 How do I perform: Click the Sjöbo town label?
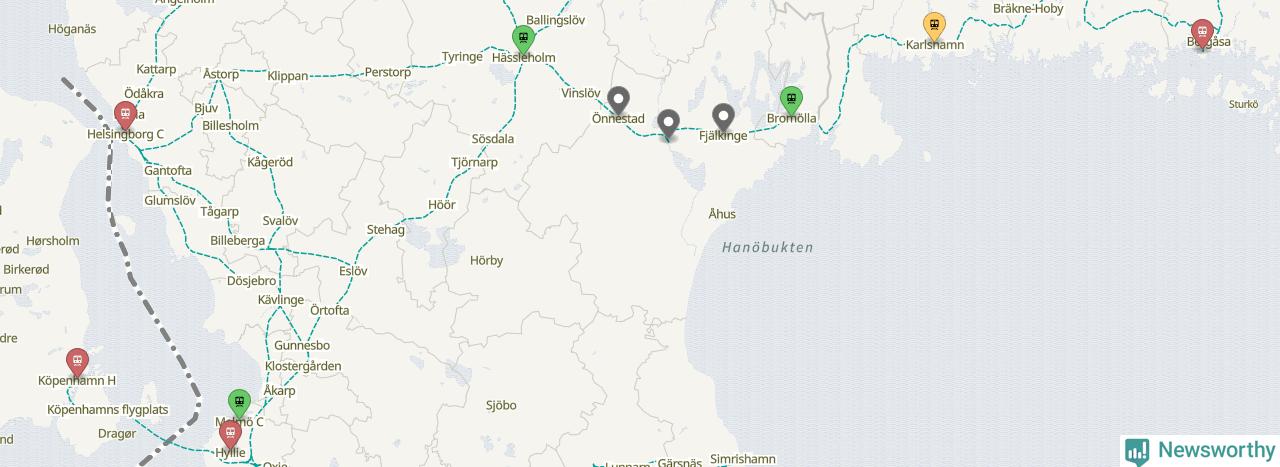pos(501,405)
